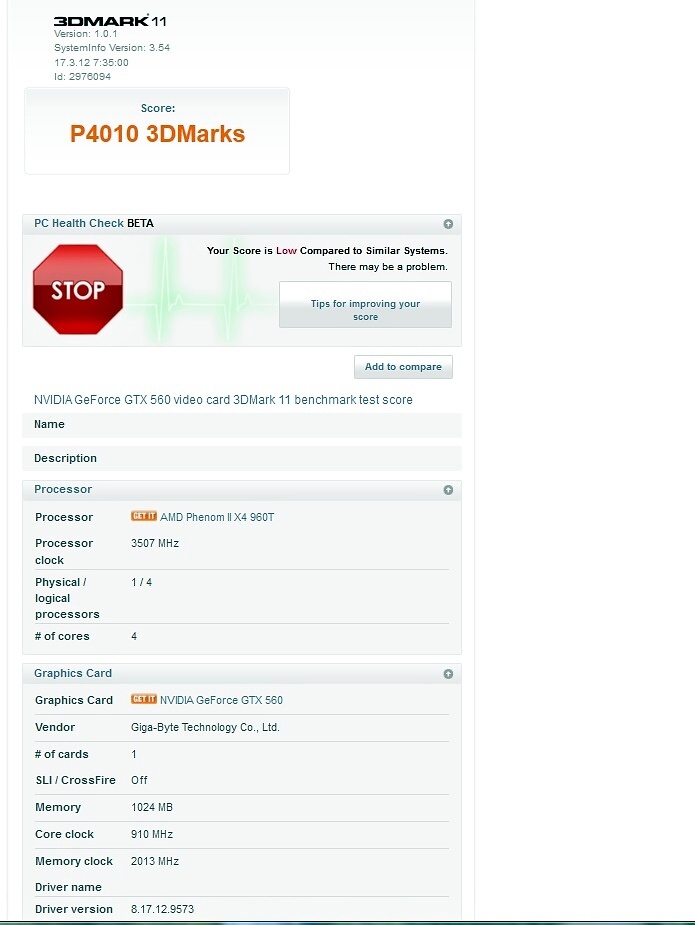Open Tips for improving your score
695x925 pixels.
click(365, 304)
